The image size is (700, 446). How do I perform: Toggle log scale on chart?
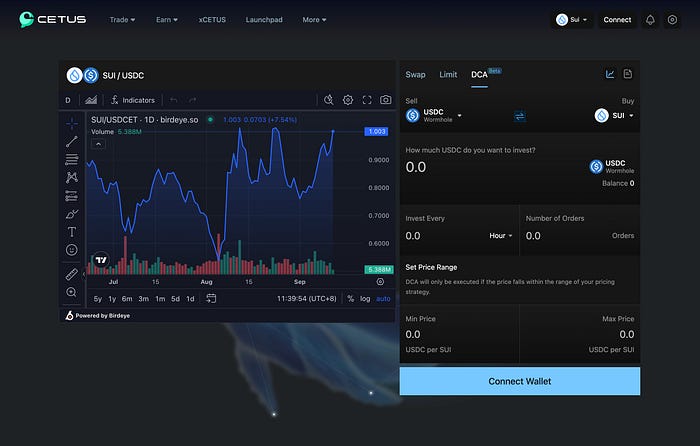pos(365,299)
